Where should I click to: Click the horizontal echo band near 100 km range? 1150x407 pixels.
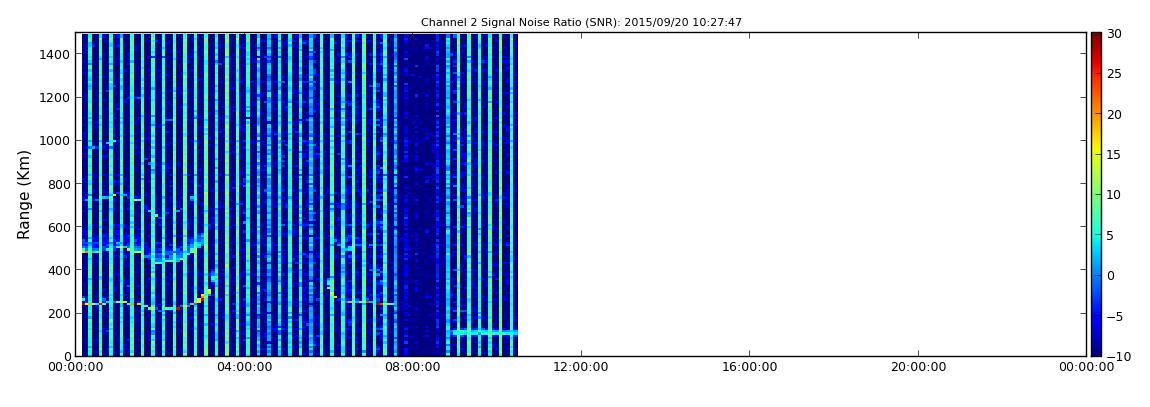click(x=485, y=332)
